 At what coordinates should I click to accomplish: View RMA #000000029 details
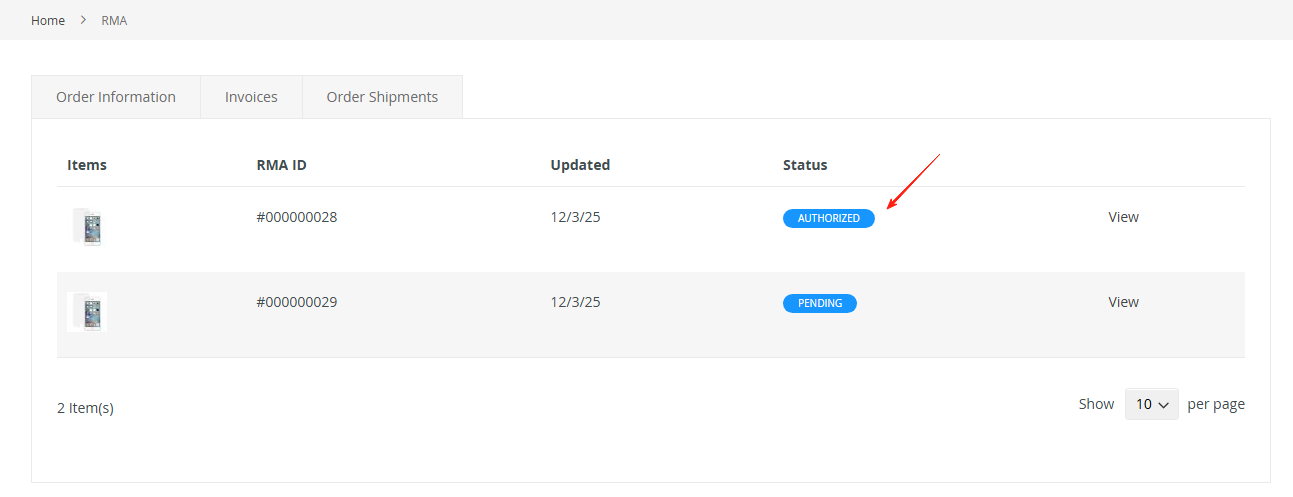pyautogui.click(x=1123, y=302)
